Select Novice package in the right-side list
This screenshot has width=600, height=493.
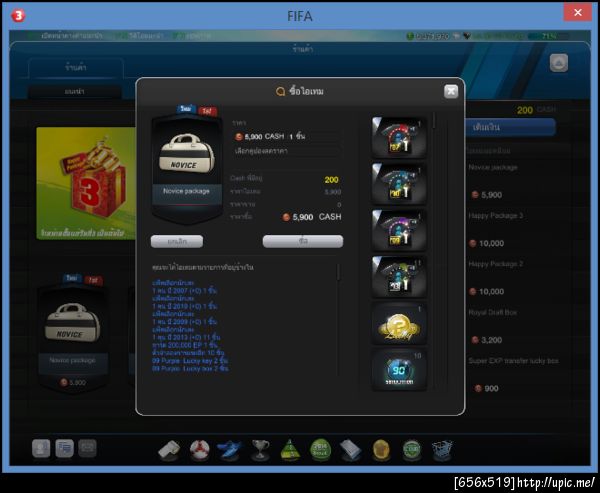[512, 182]
